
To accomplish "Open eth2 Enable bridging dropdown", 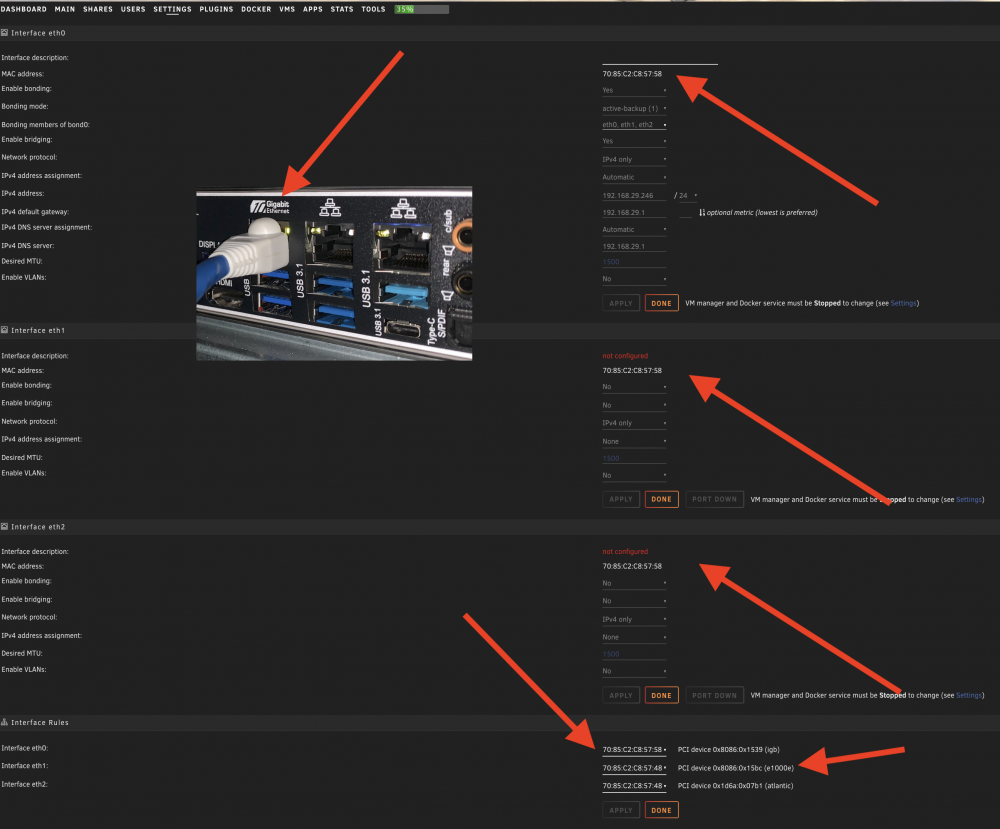I will click(635, 601).
